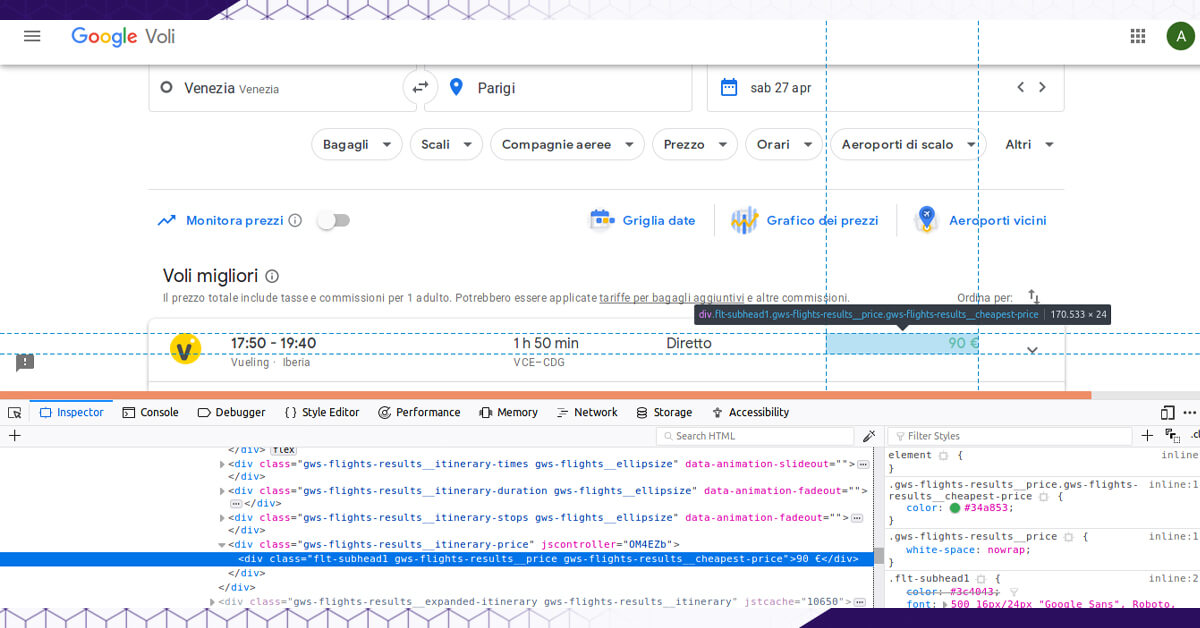This screenshot has height=628, width=1200.
Task: Open the hamburger main menu
Action: click(x=32, y=36)
